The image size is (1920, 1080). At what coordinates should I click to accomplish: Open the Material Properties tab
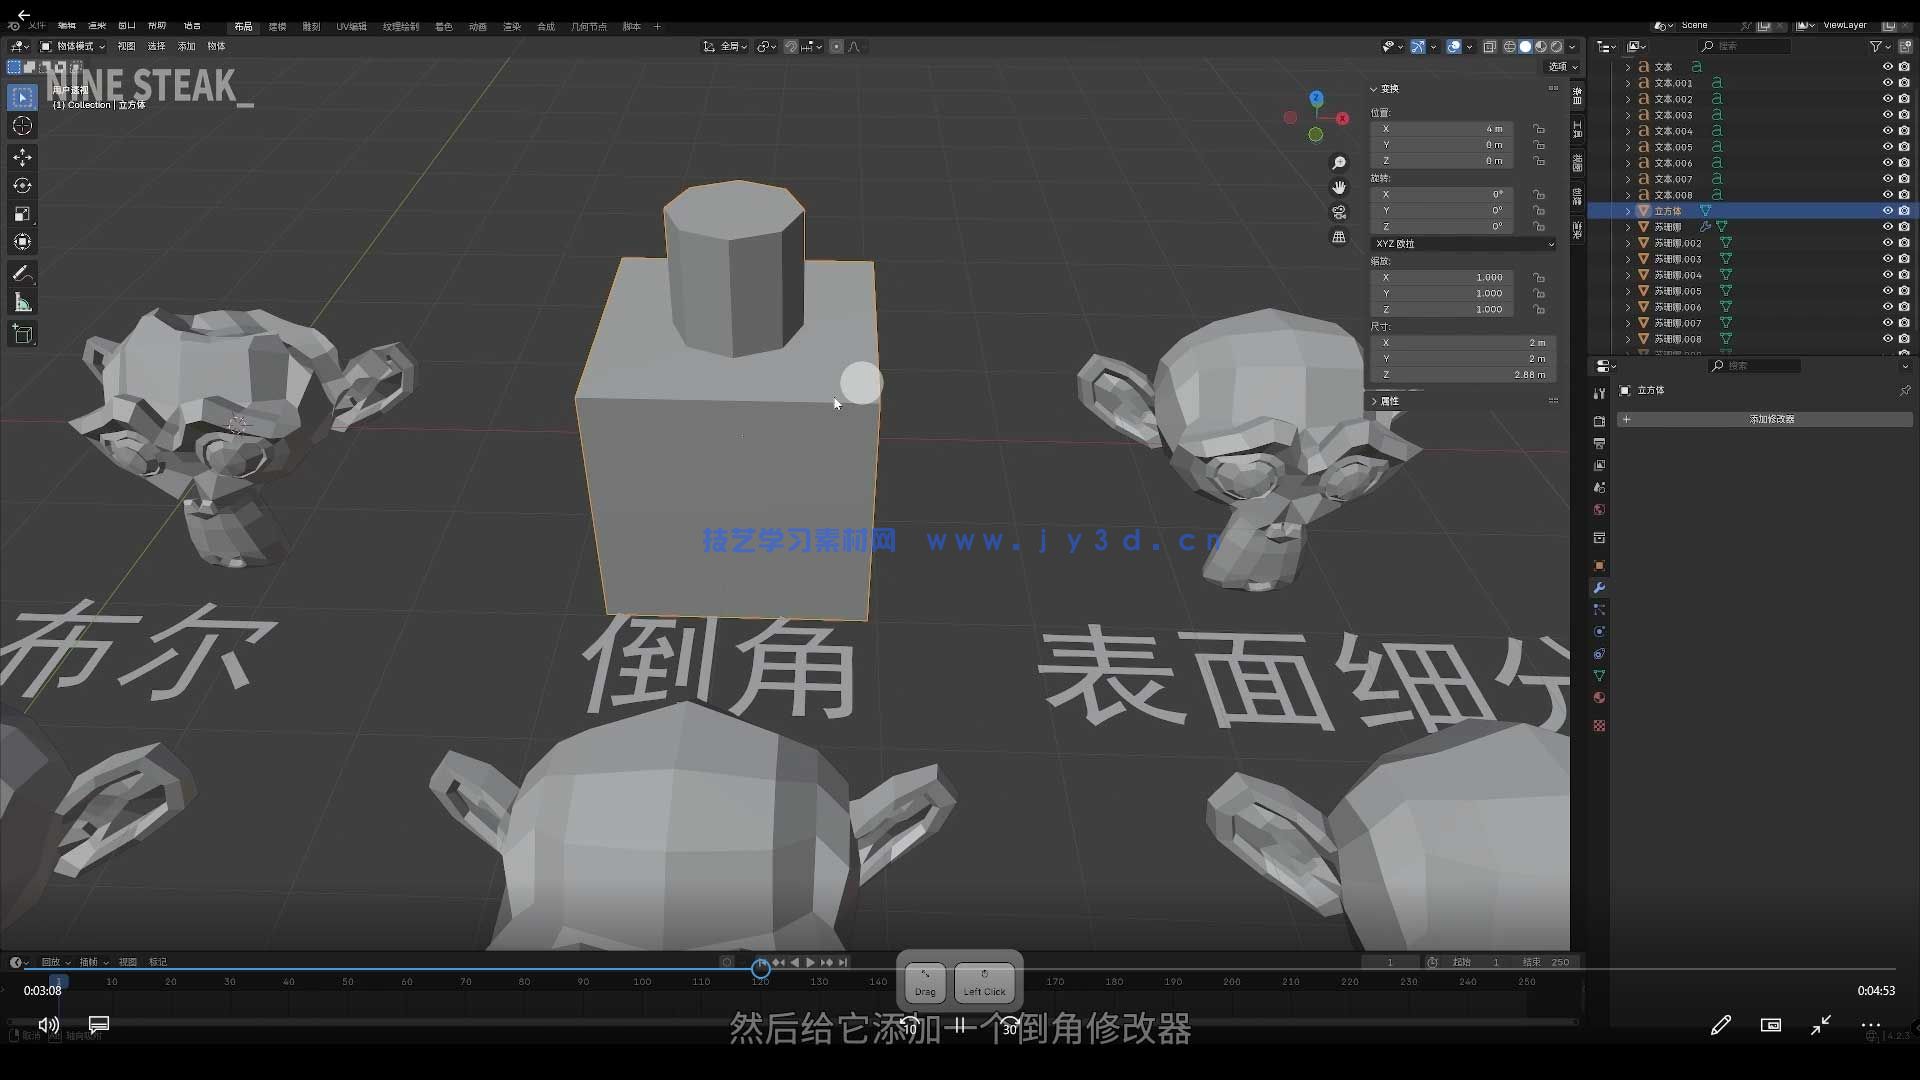[x=1599, y=698]
